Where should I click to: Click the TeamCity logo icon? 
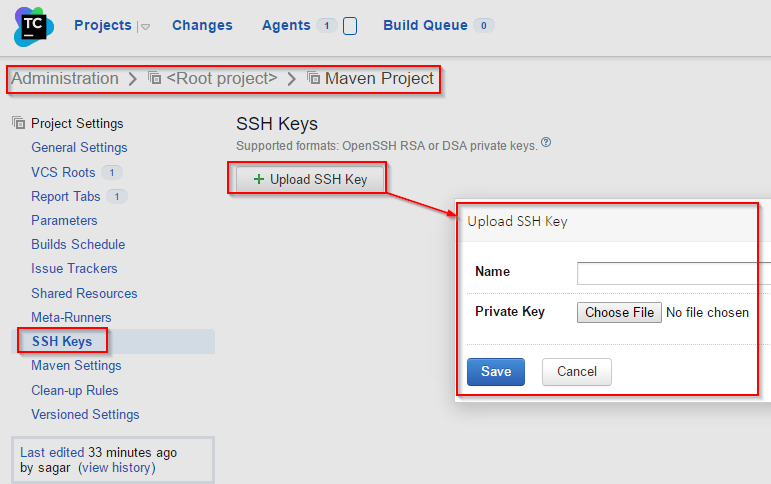pos(34,27)
